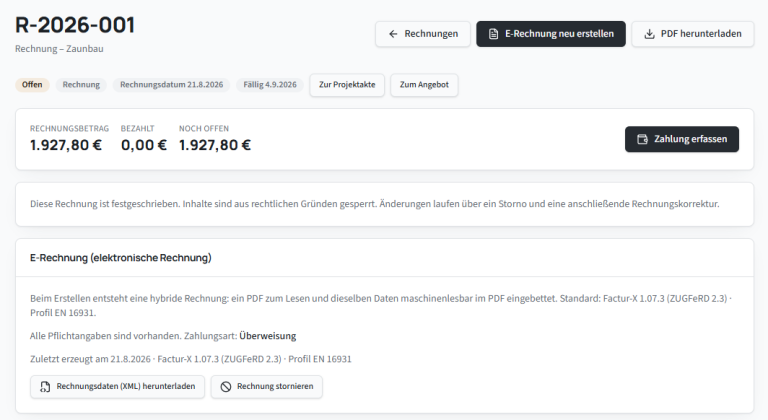Click the Rechnungsbetrag amount 1.927,80 €
The width and height of the screenshot is (768, 420).
66,145
